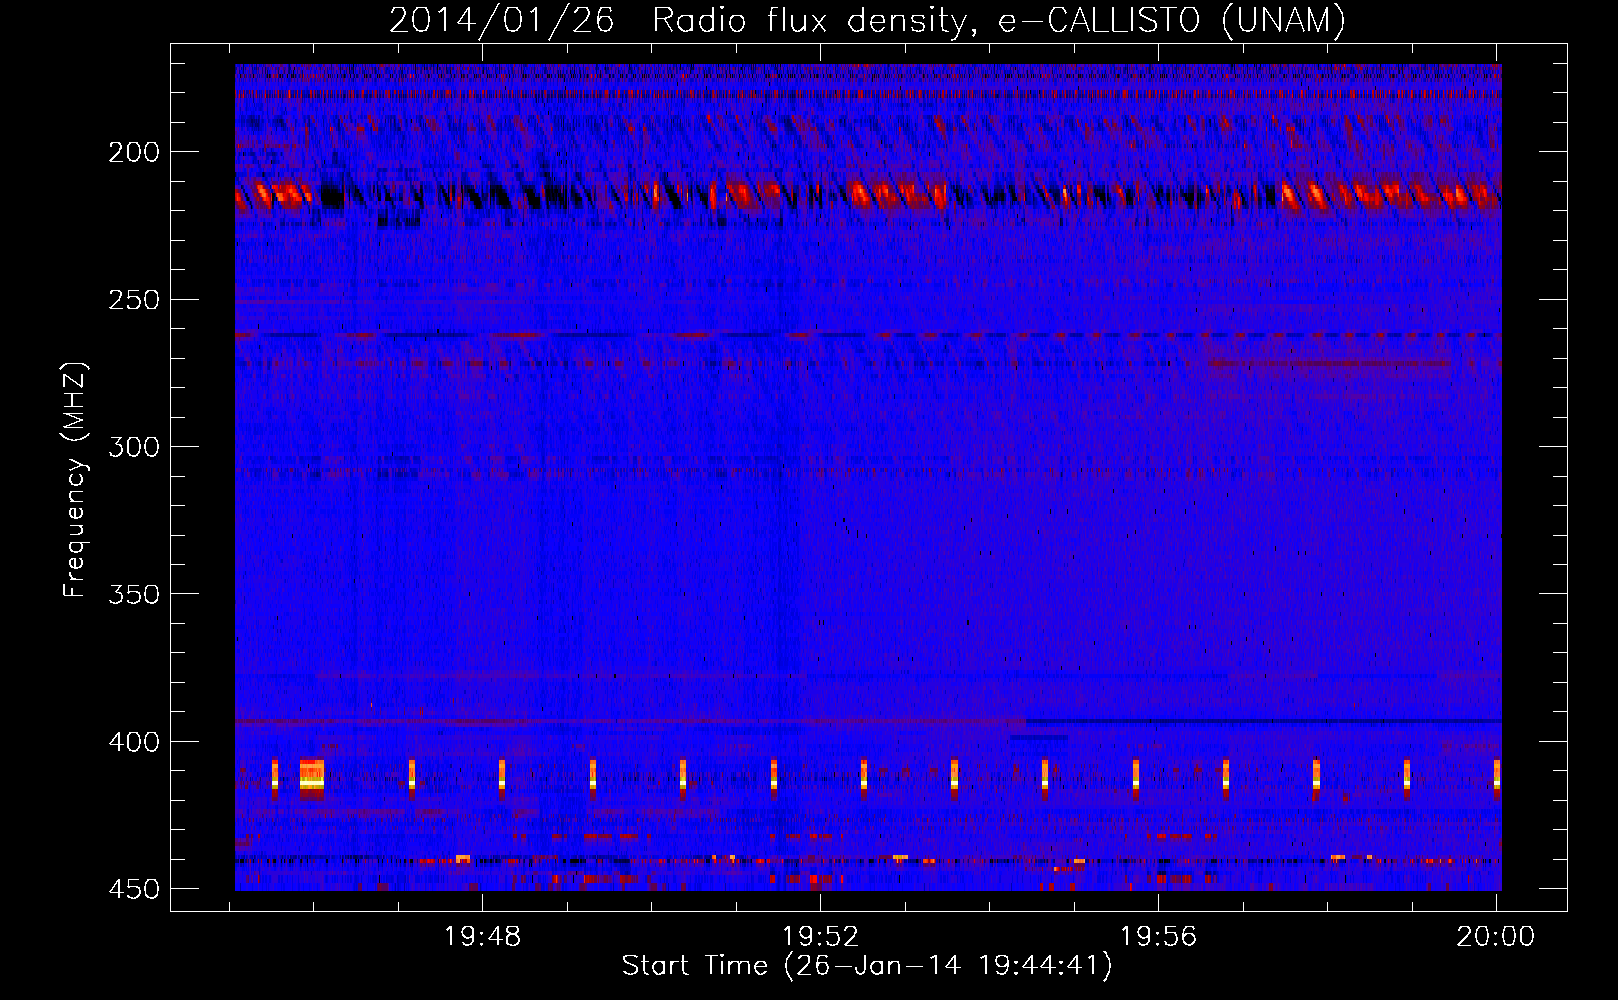Viewport: 1618px width, 1000px height.
Task: Click the plot title 'Radio flux density, e-CALLISTO (UNAM)'
Action: coord(999,20)
